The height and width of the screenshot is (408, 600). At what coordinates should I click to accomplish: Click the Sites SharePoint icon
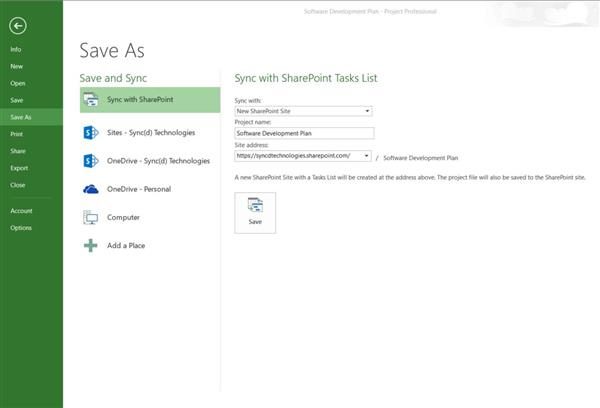(91, 132)
